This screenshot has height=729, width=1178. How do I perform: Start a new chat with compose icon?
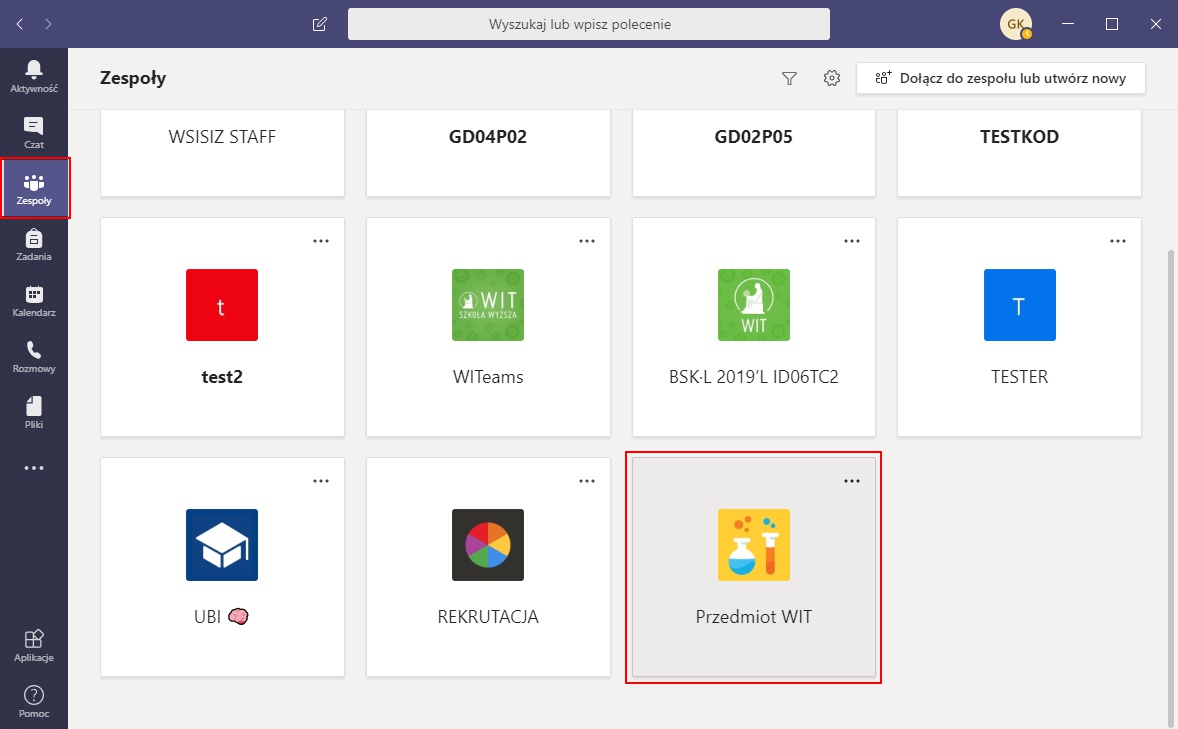[319, 24]
